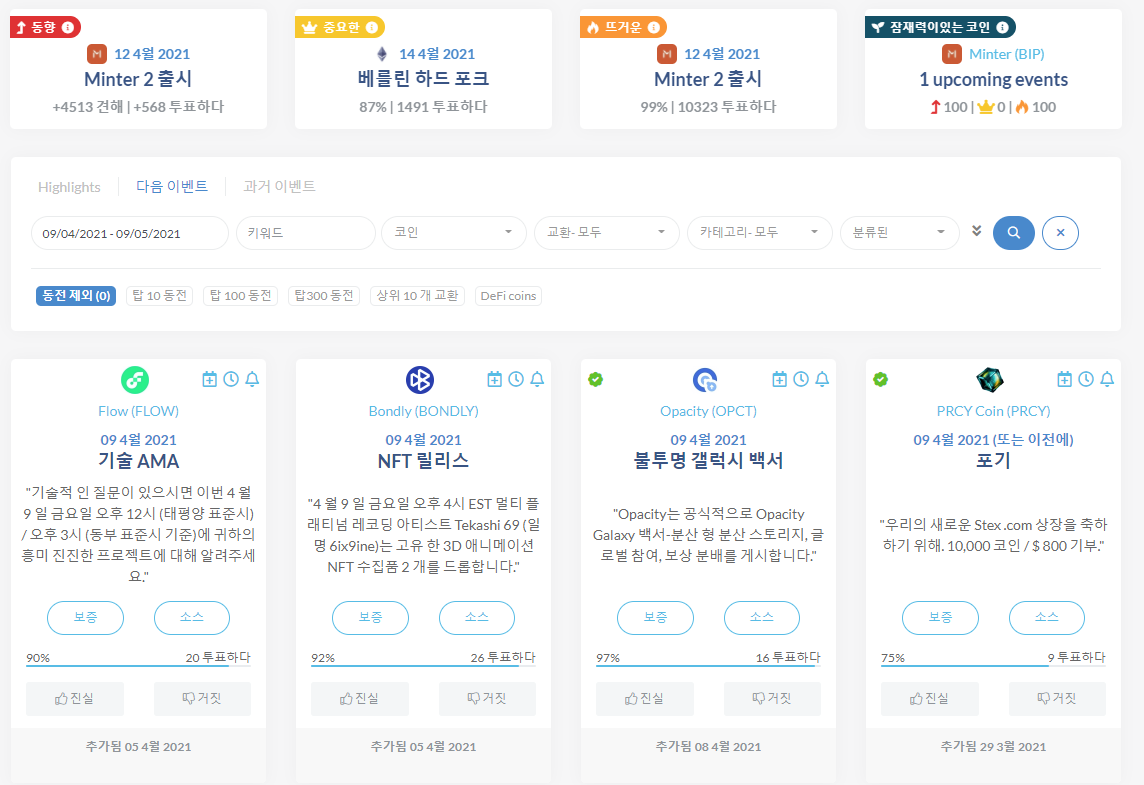Click bell alert icon on Bondly card
This screenshot has width=1144, height=785.
pos(537,379)
